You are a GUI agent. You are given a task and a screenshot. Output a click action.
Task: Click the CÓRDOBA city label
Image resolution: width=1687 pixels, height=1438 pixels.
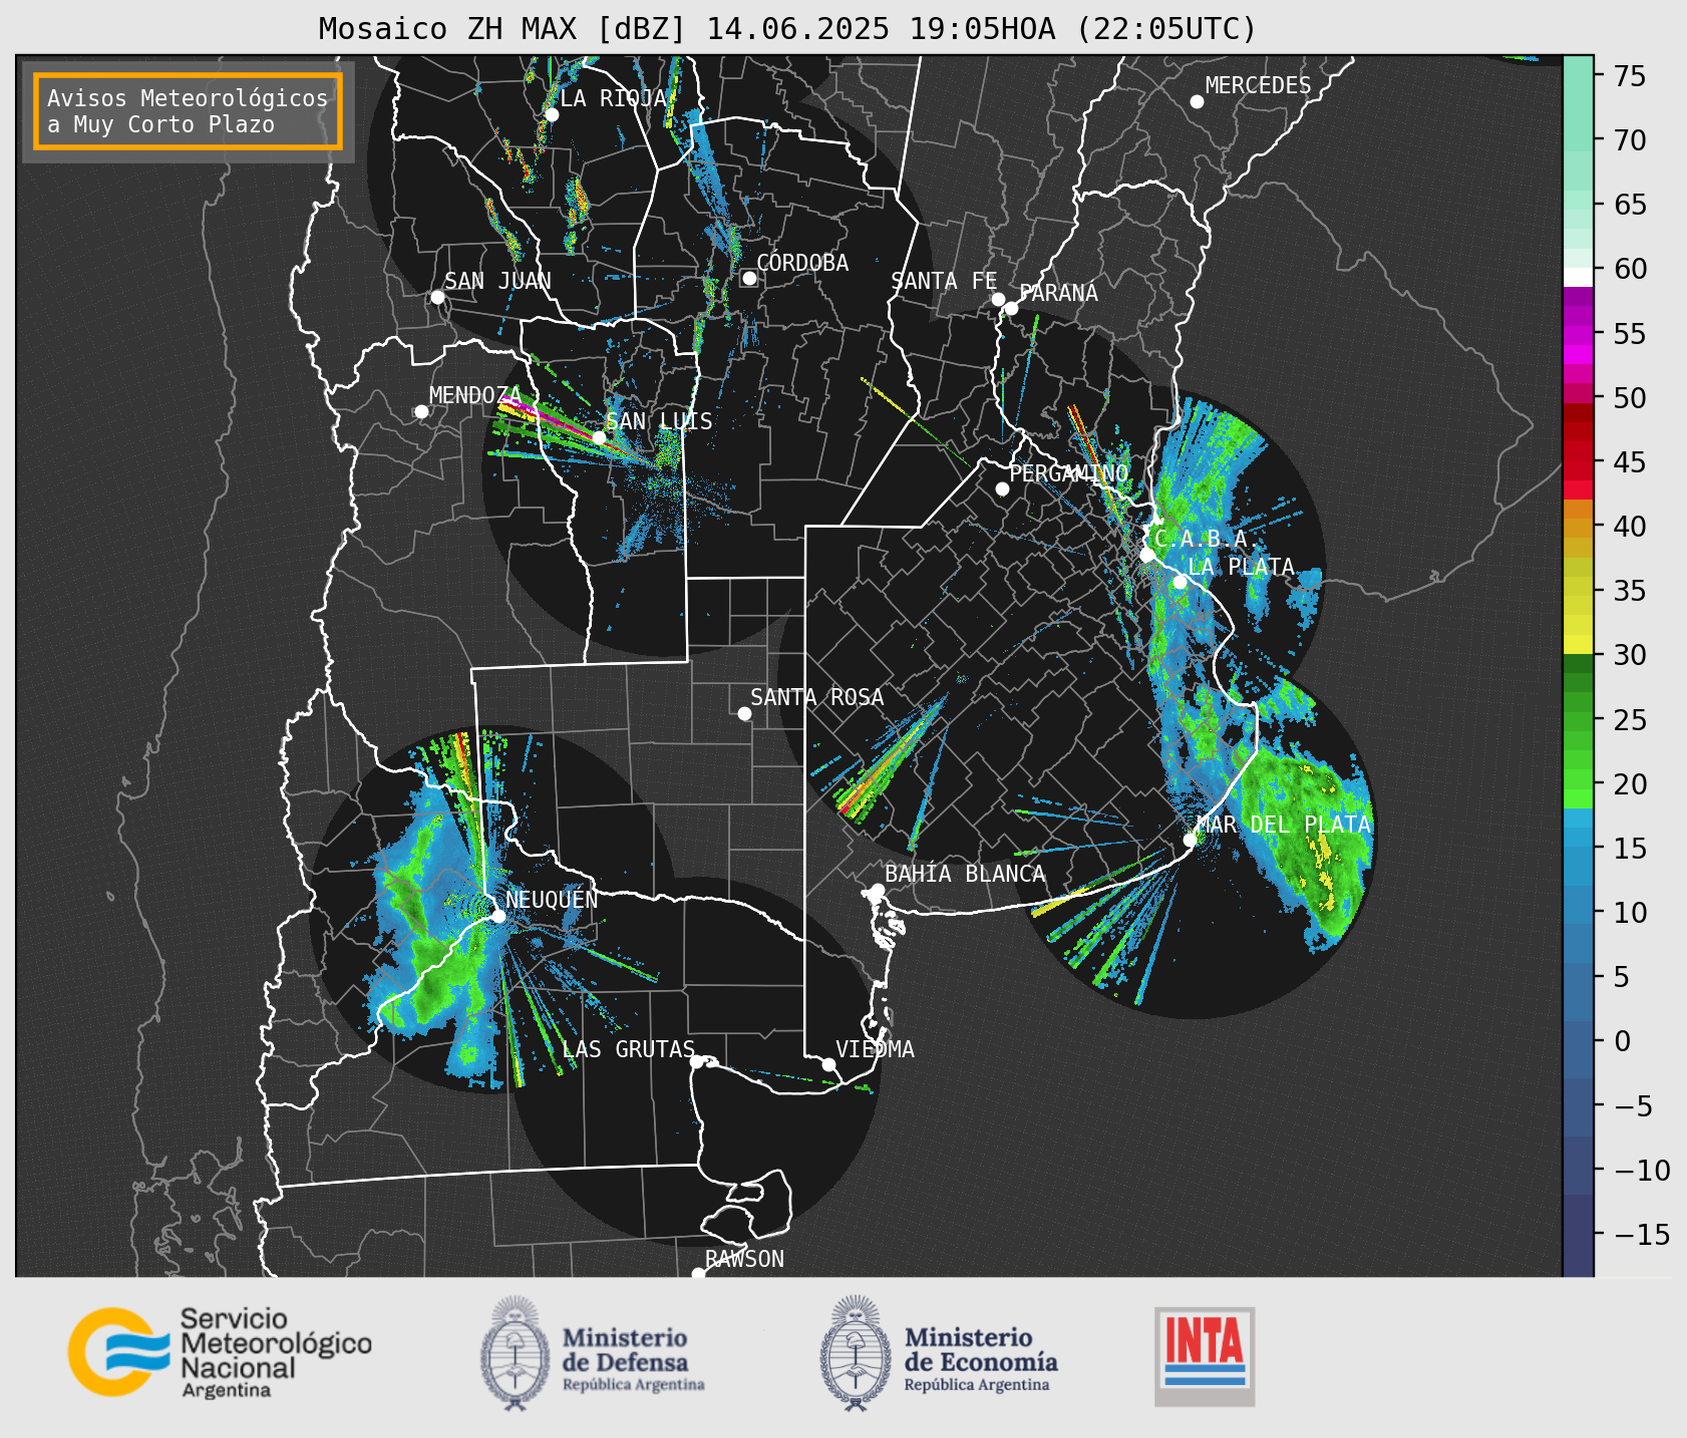click(x=802, y=263)
